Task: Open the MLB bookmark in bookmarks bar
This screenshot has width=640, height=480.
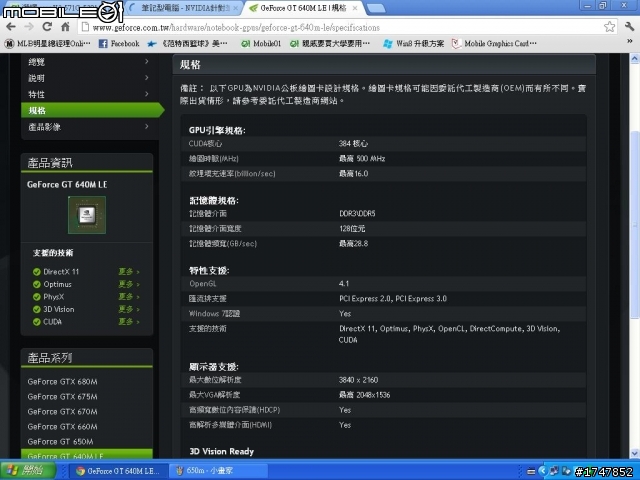Action: pyautogui.click(x=47, y=43)
